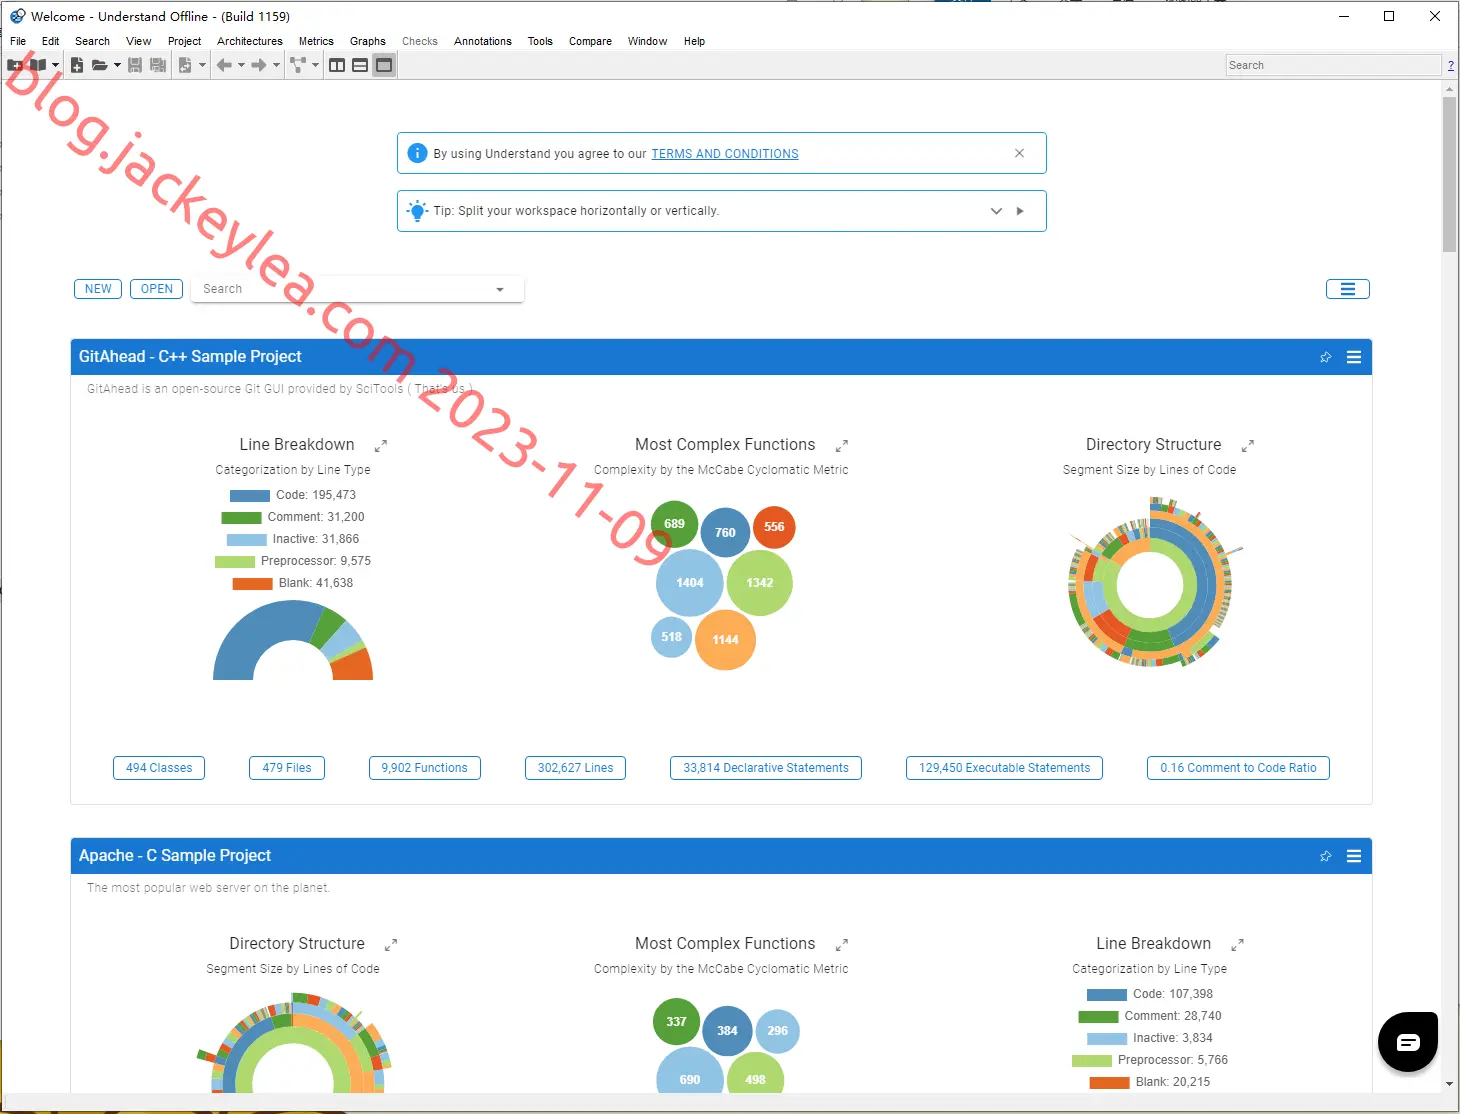
Task: Click the 0.16 Comment to Code Ratio button
Action: pyautogui.click(x=1238, y=768)
